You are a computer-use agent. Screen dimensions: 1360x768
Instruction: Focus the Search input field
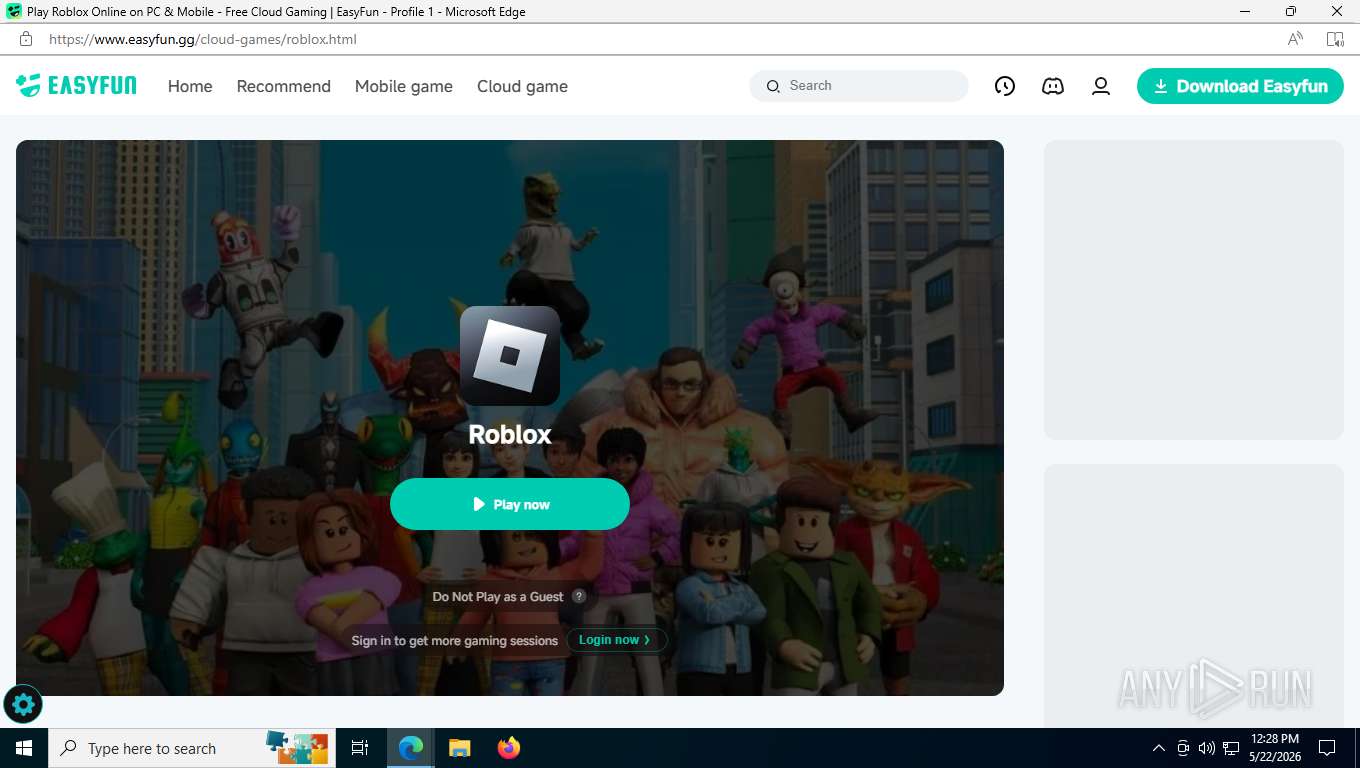pos(859,86)
